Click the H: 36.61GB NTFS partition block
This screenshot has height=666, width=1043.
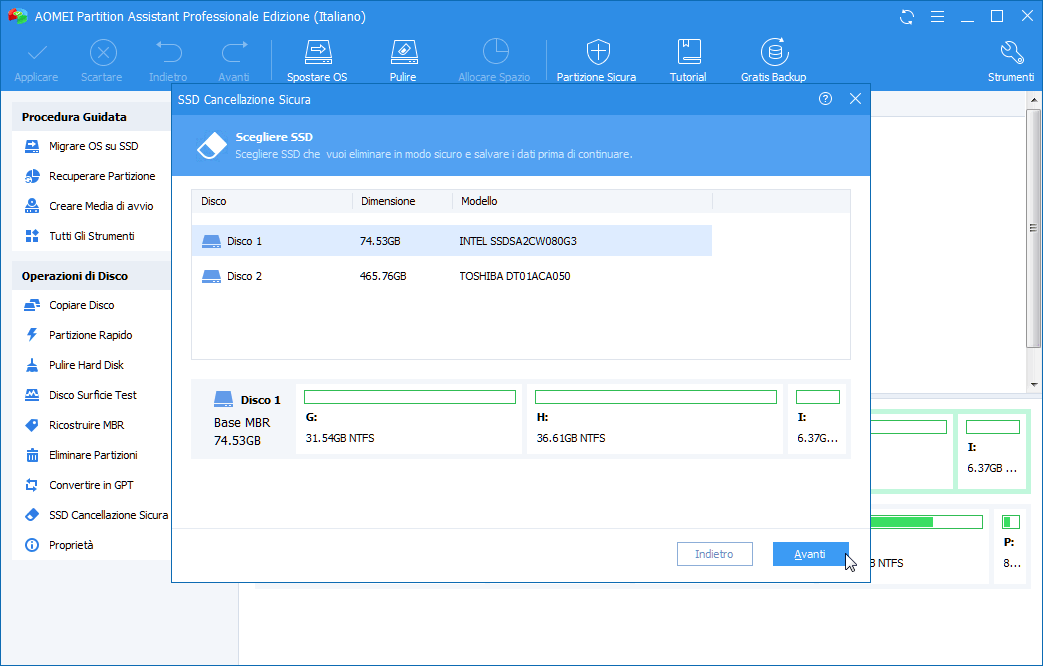(655, 418)
